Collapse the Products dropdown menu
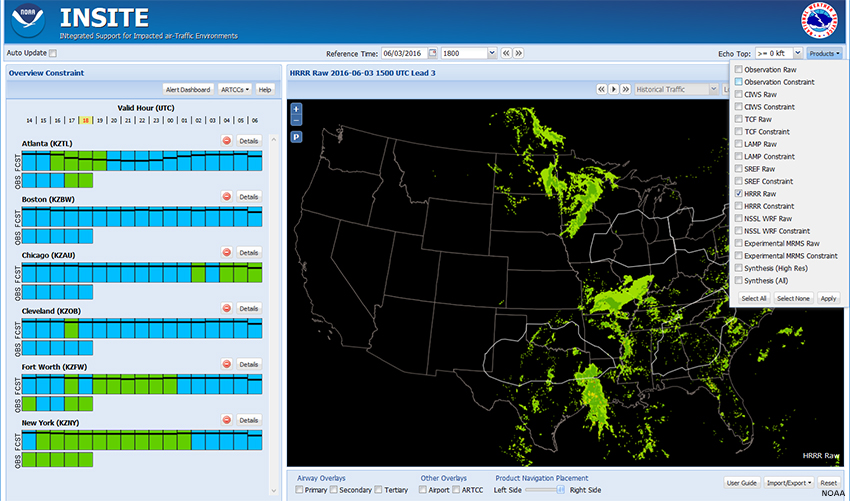Viewport: 850px width, 501px height. (825, 54)
